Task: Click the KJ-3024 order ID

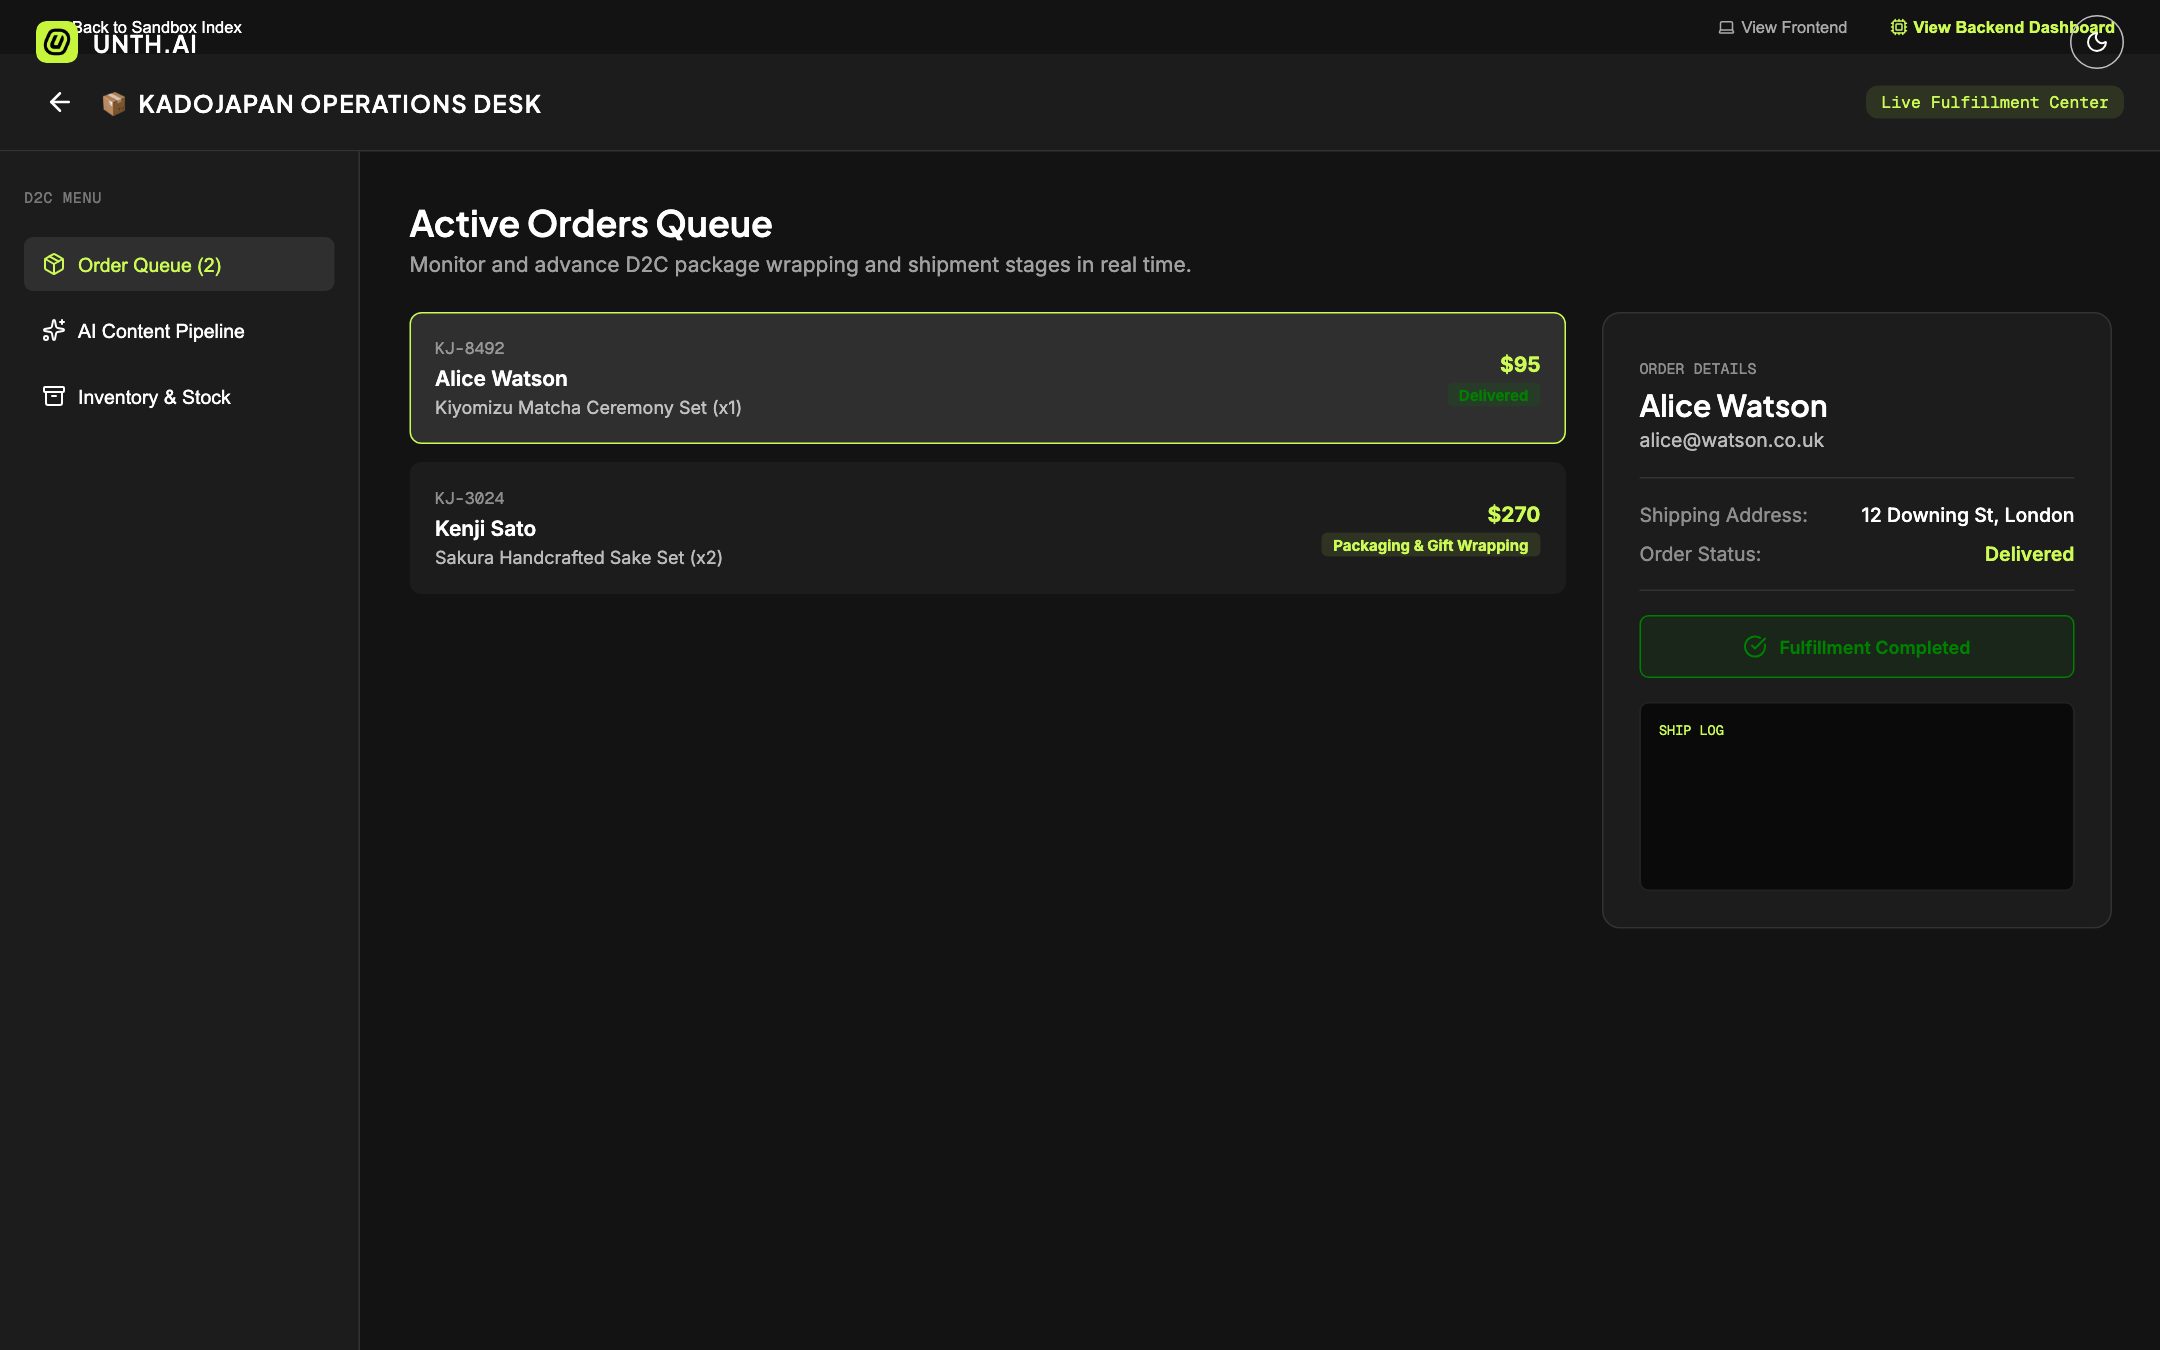Action: (469, 498)
